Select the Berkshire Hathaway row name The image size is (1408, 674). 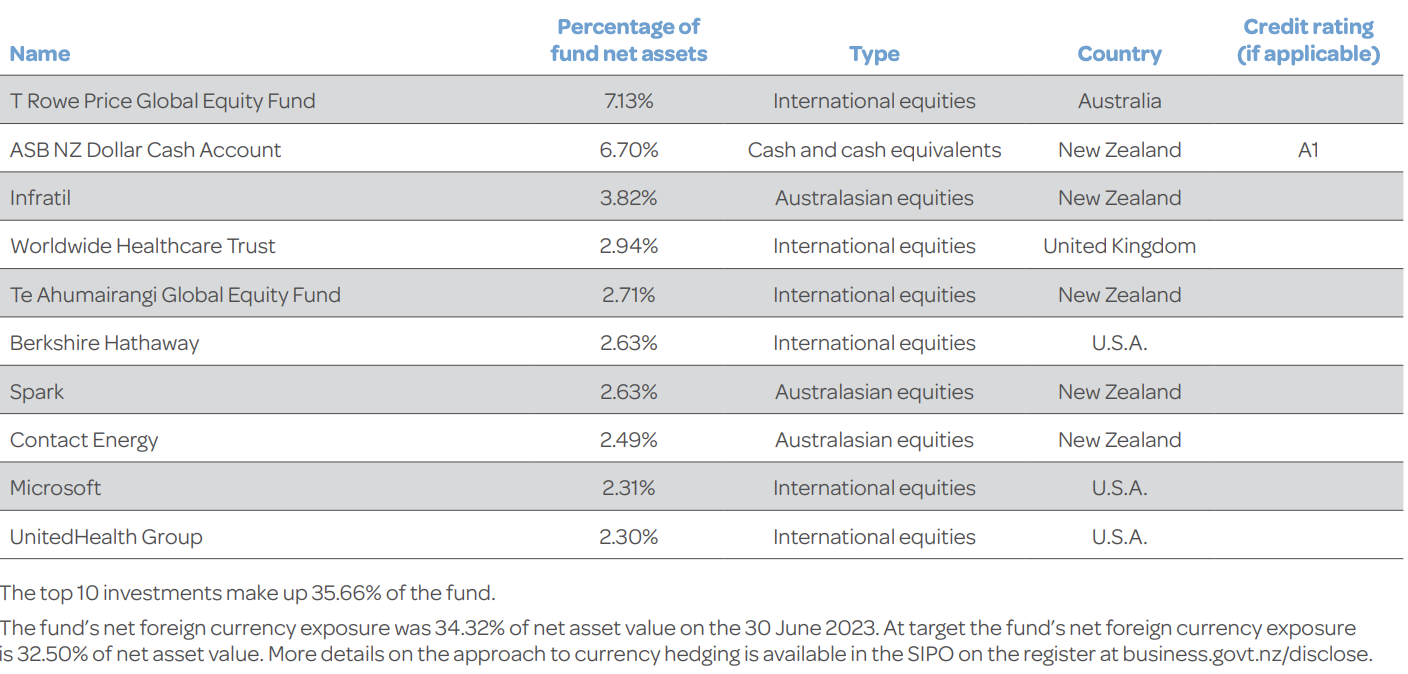pos(104,343)
